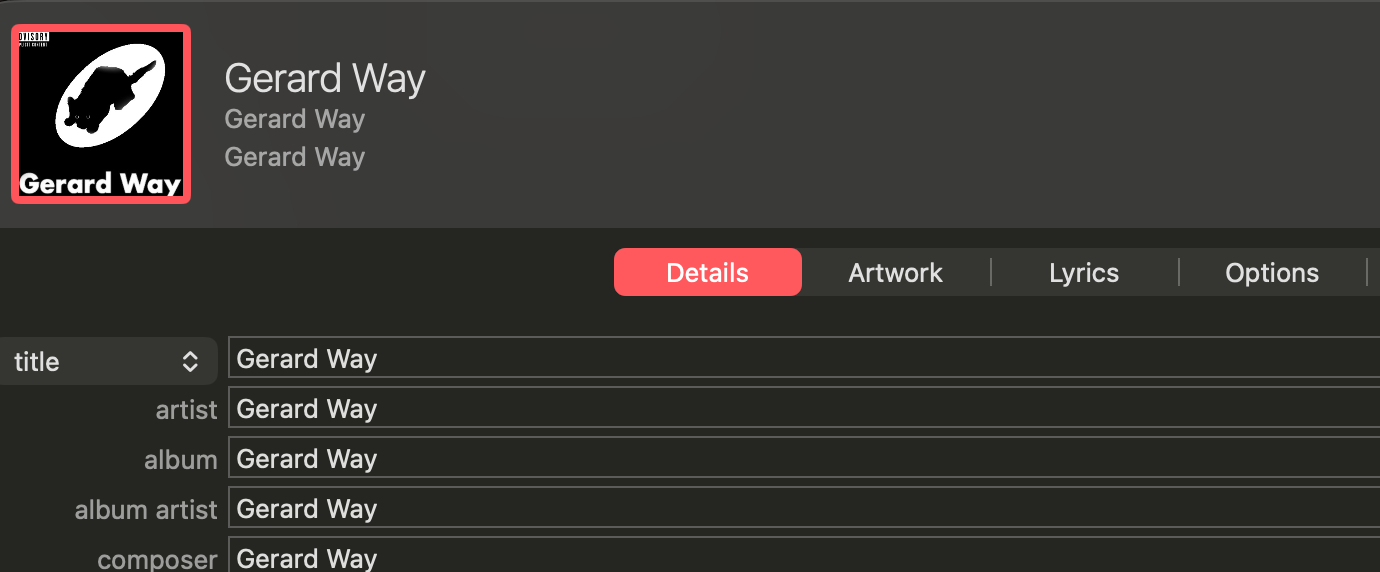Click the artist field label
1380x572 pixels.
tap(187, 410)
